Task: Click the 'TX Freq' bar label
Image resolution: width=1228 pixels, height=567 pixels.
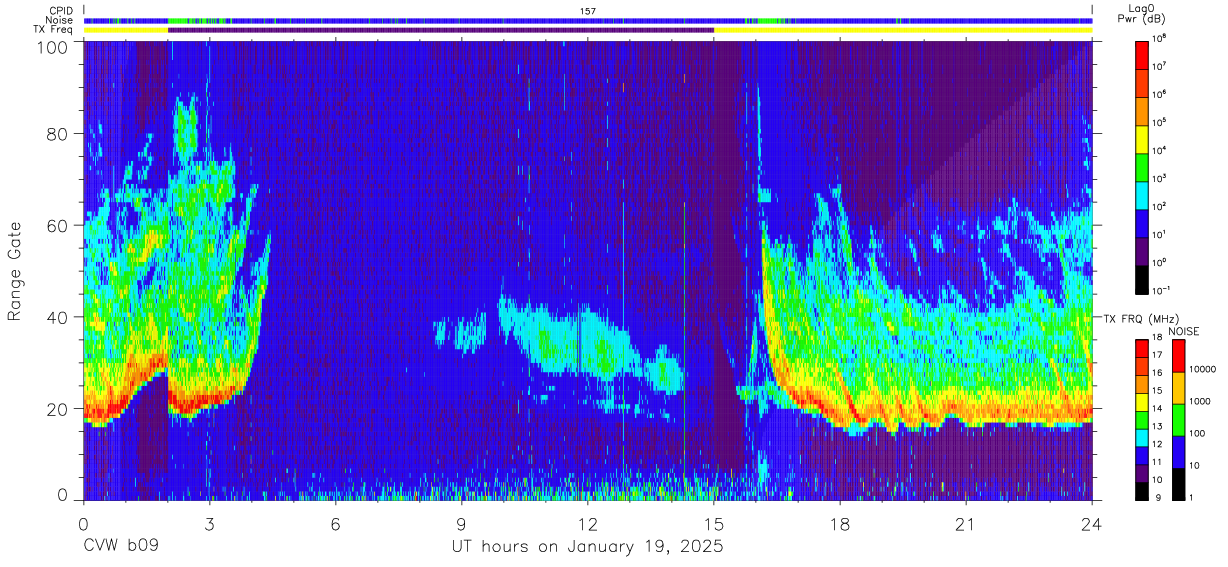Action: pyautogui.click(x=55, y=30)
